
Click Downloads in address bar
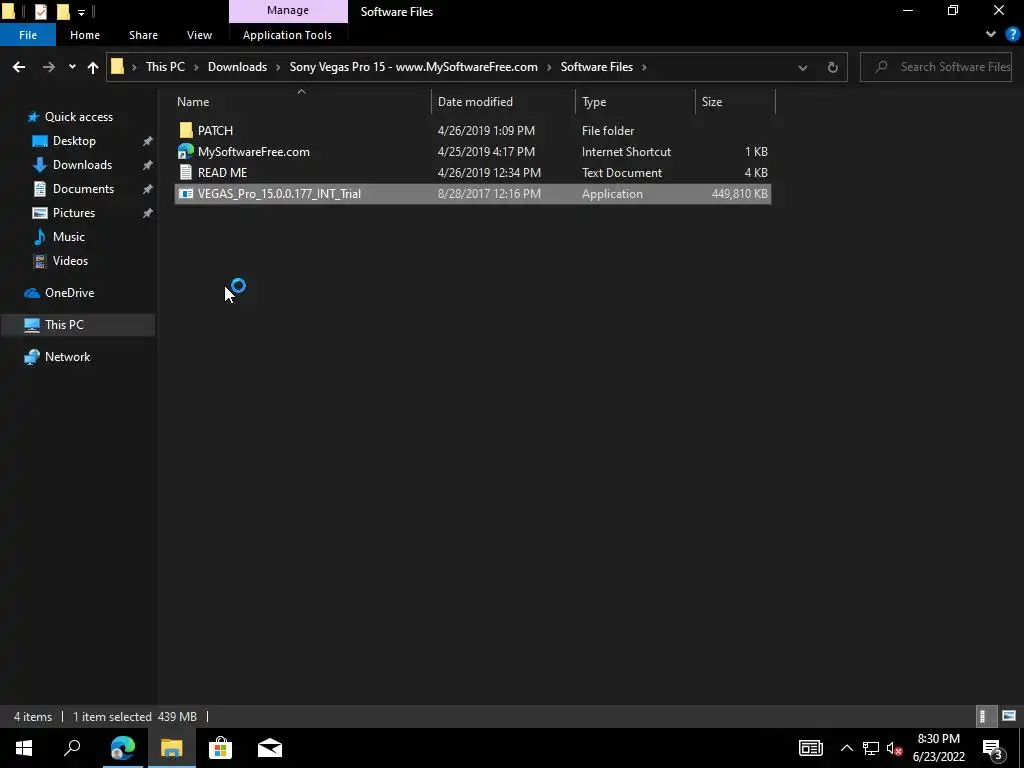tap(237, 67)
